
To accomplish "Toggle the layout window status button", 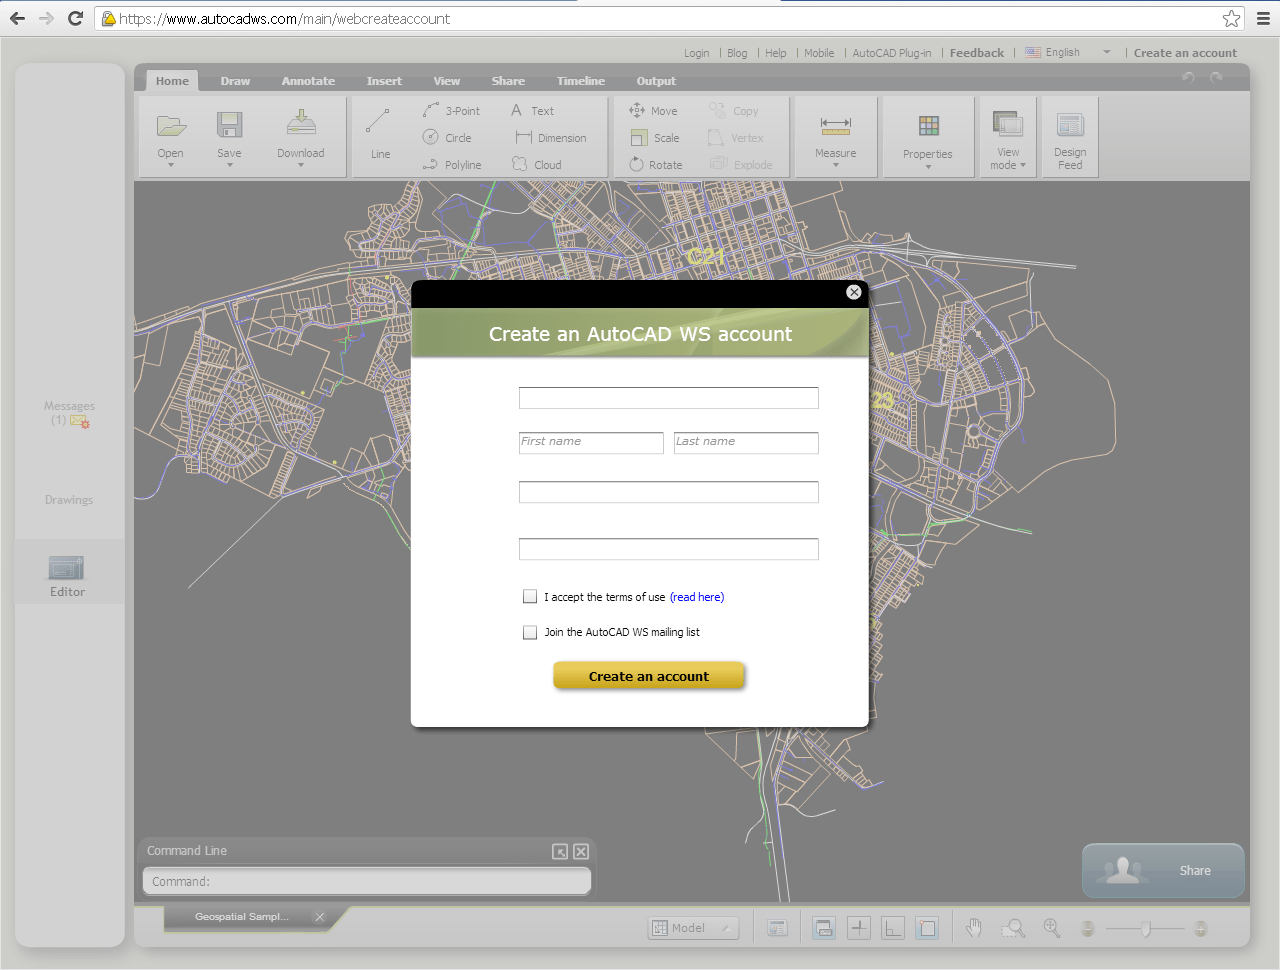I will pos(823,928).
